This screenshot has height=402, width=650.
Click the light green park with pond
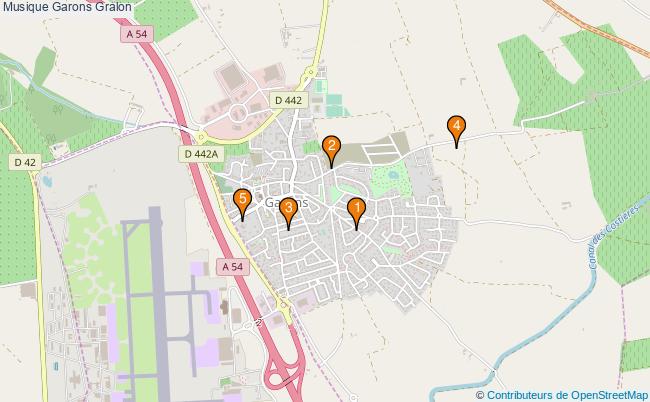click(x=390, y=179)
